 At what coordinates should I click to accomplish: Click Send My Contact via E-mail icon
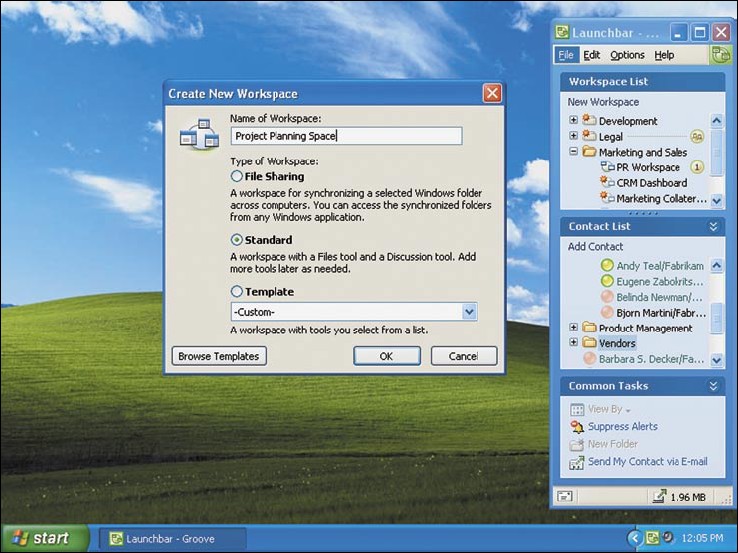pos(576,462)
